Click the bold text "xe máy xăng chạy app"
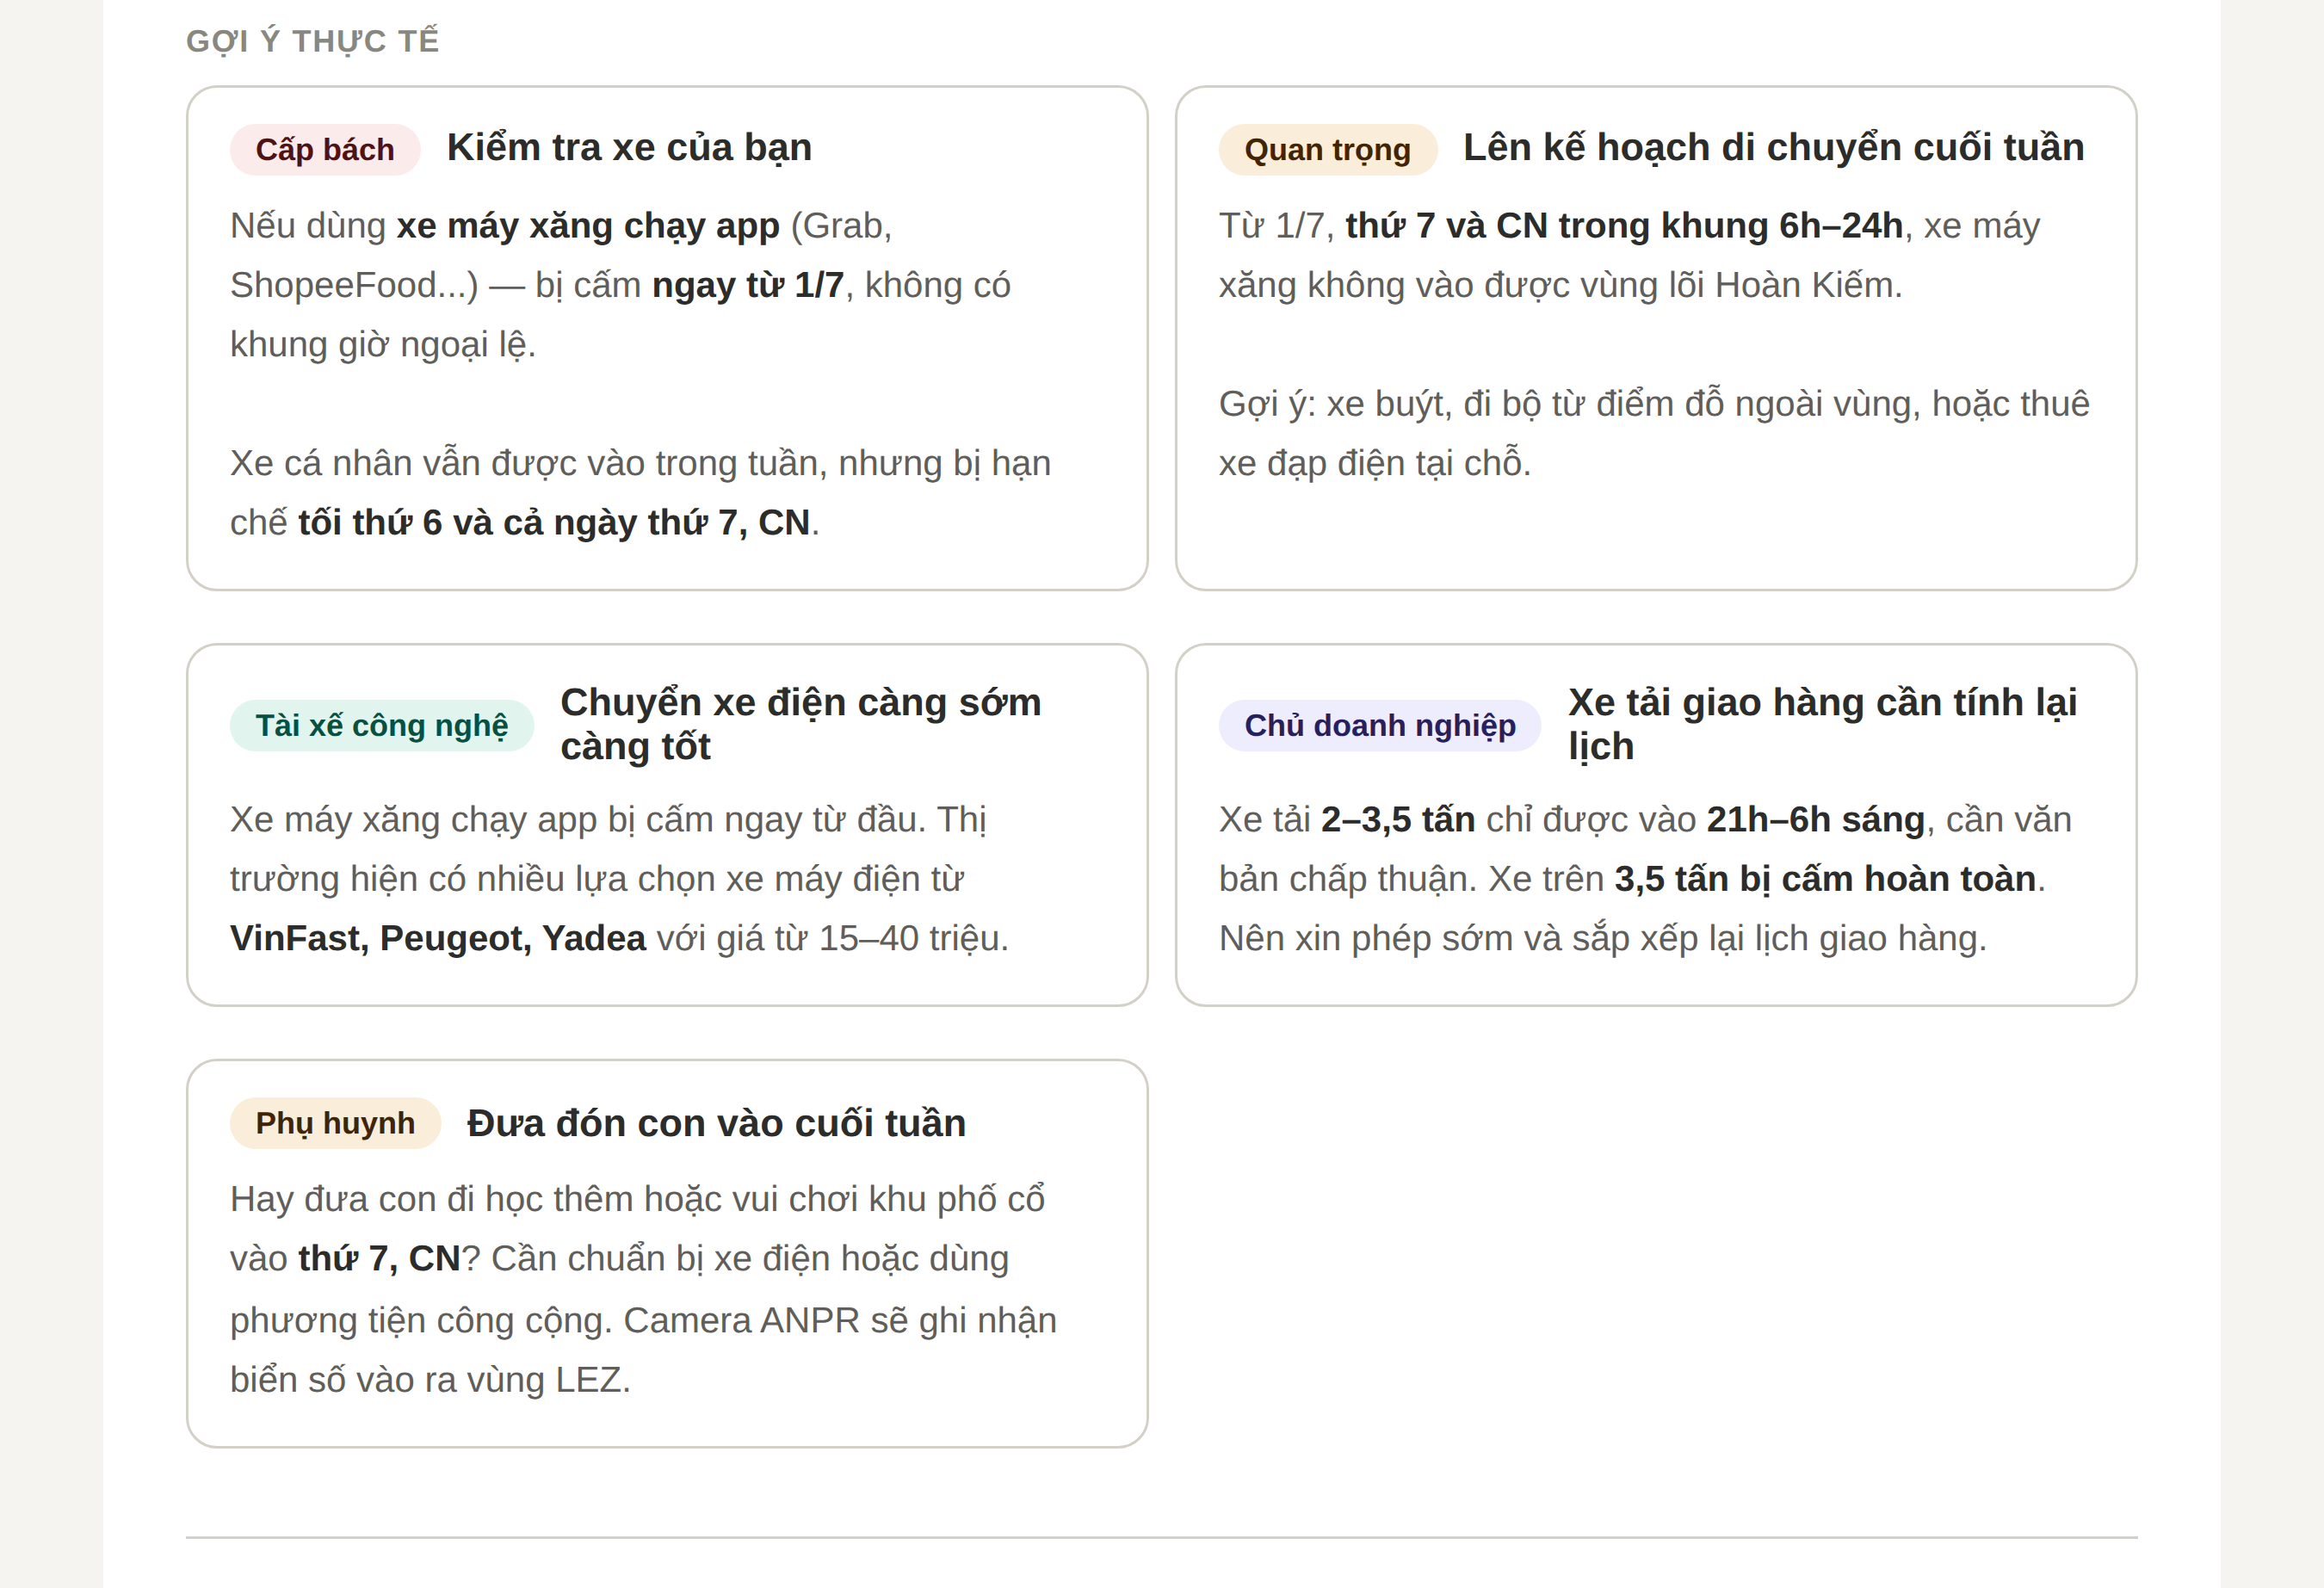Image resolution: width=2324 pixels, height=1588 pixels. 588,226
